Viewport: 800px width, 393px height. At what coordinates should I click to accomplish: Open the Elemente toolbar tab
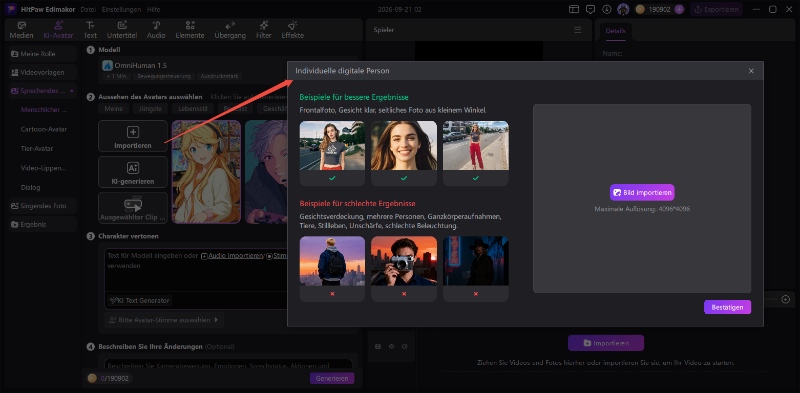click(x=190, y=30)
